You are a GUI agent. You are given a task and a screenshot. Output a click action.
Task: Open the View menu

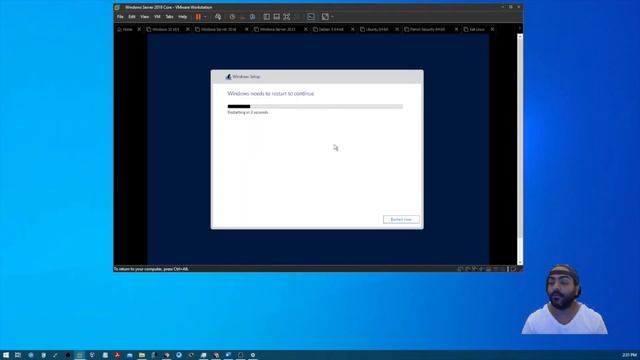(x=144, y=17)
